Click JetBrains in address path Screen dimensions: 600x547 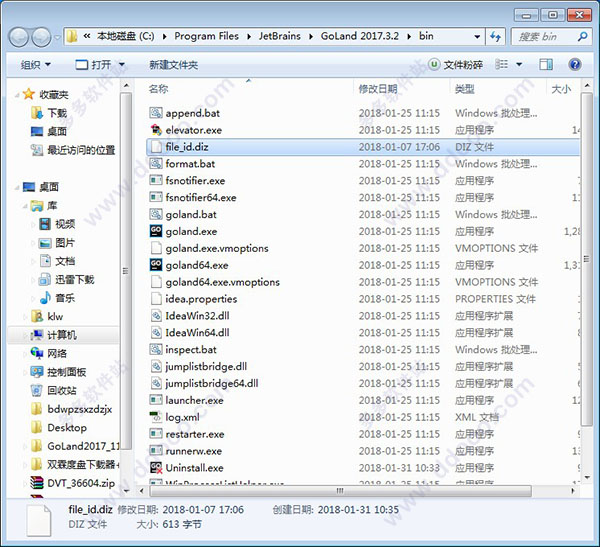pos(280,36)
